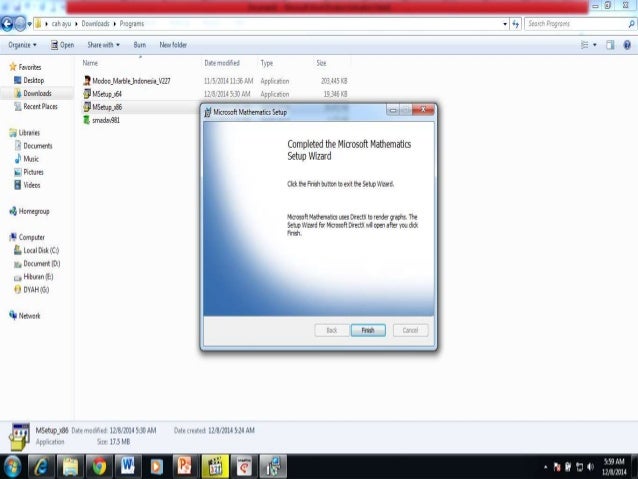638x479 pixels.
Task: Open Internet Explorer from the taskbar
Action: tap(41, 466)
